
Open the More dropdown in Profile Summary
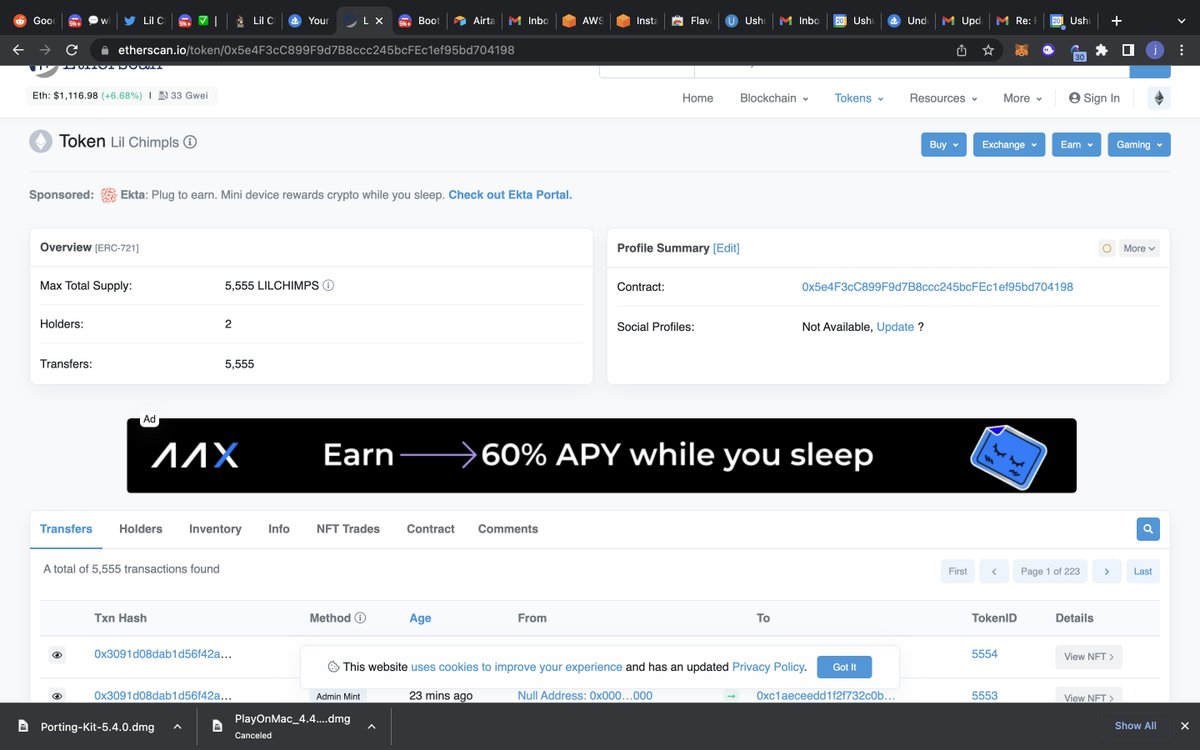tap(1139, 248)
